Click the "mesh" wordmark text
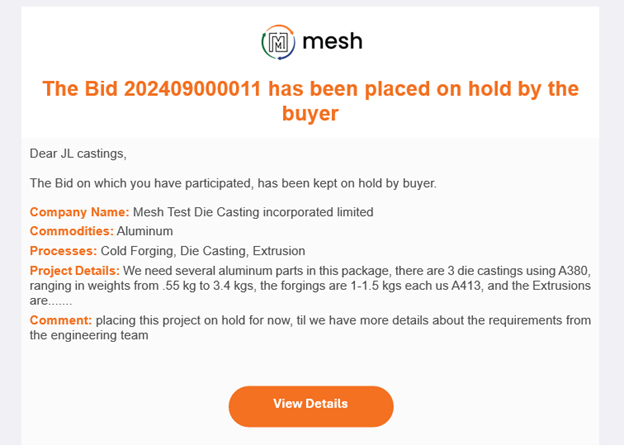Image resolution: width=624 pixels, height=445 pixels. [x=331, y=42]
